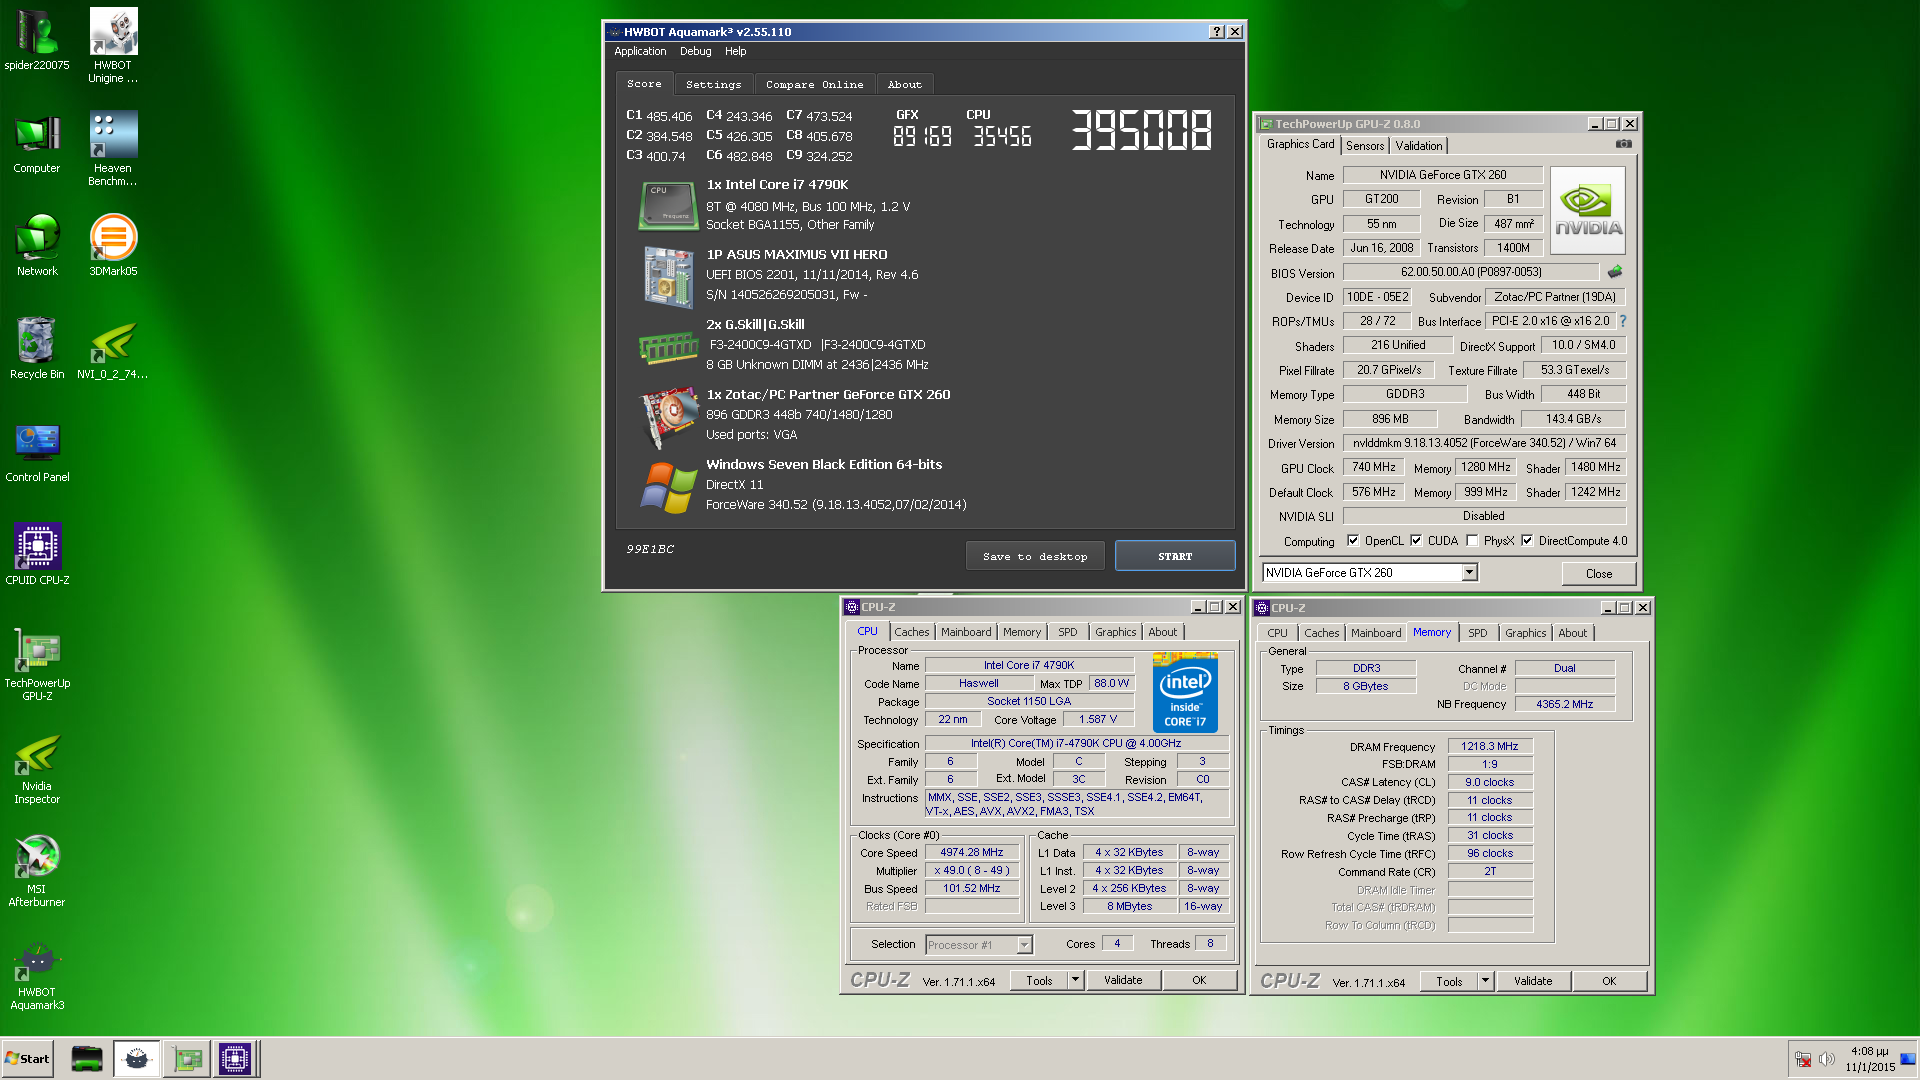Open the Debug menu in Aquamark
Screen dimensions: 1920x1080
coord(695,51)
